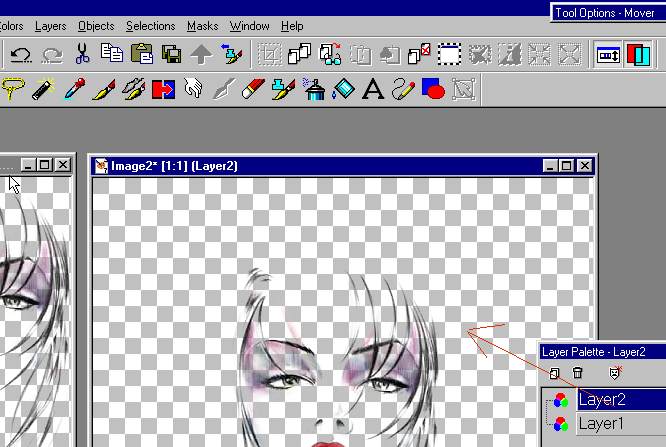Select the Flood Fill tool
The image size is (666, 447).
click(343, 89)
